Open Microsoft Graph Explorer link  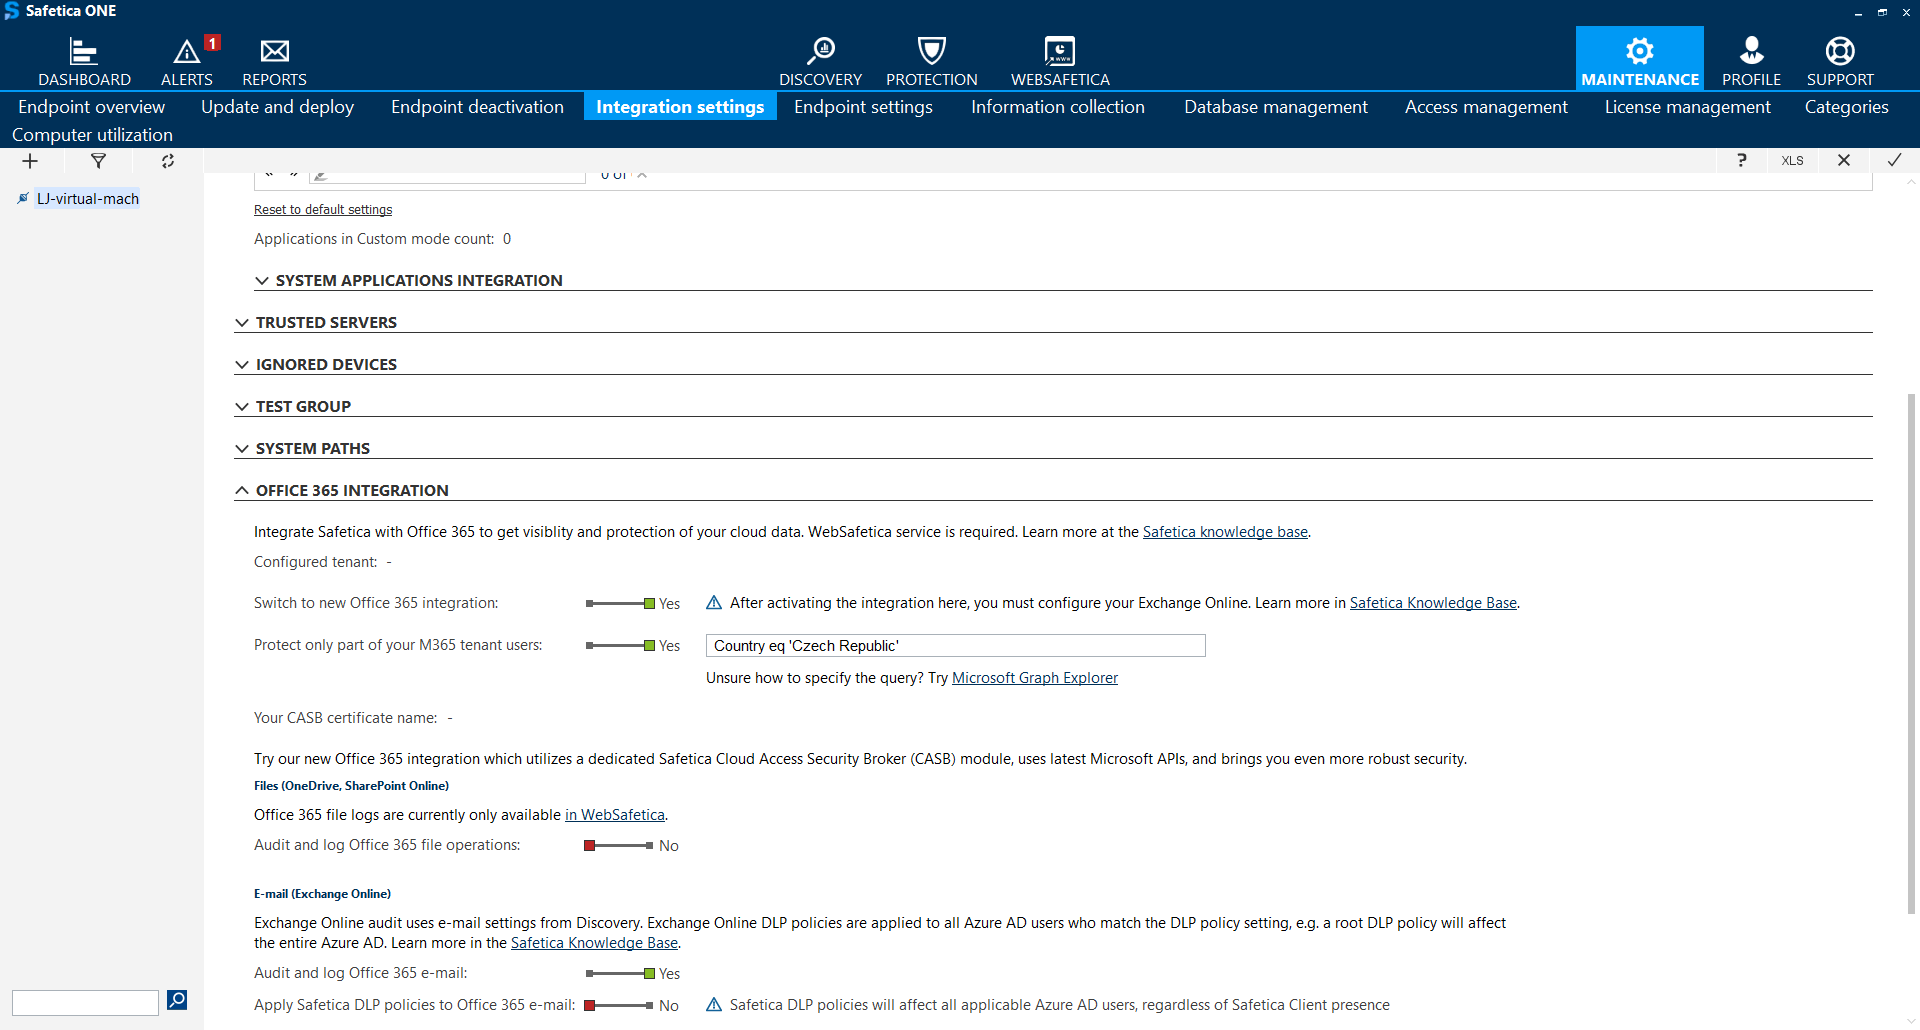point(1035,677)
